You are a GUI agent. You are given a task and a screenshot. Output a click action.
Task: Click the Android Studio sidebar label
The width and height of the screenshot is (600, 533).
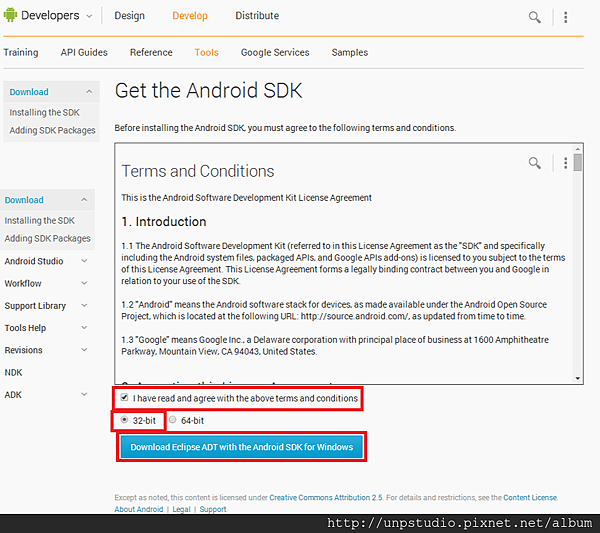[x=34, y=261]
